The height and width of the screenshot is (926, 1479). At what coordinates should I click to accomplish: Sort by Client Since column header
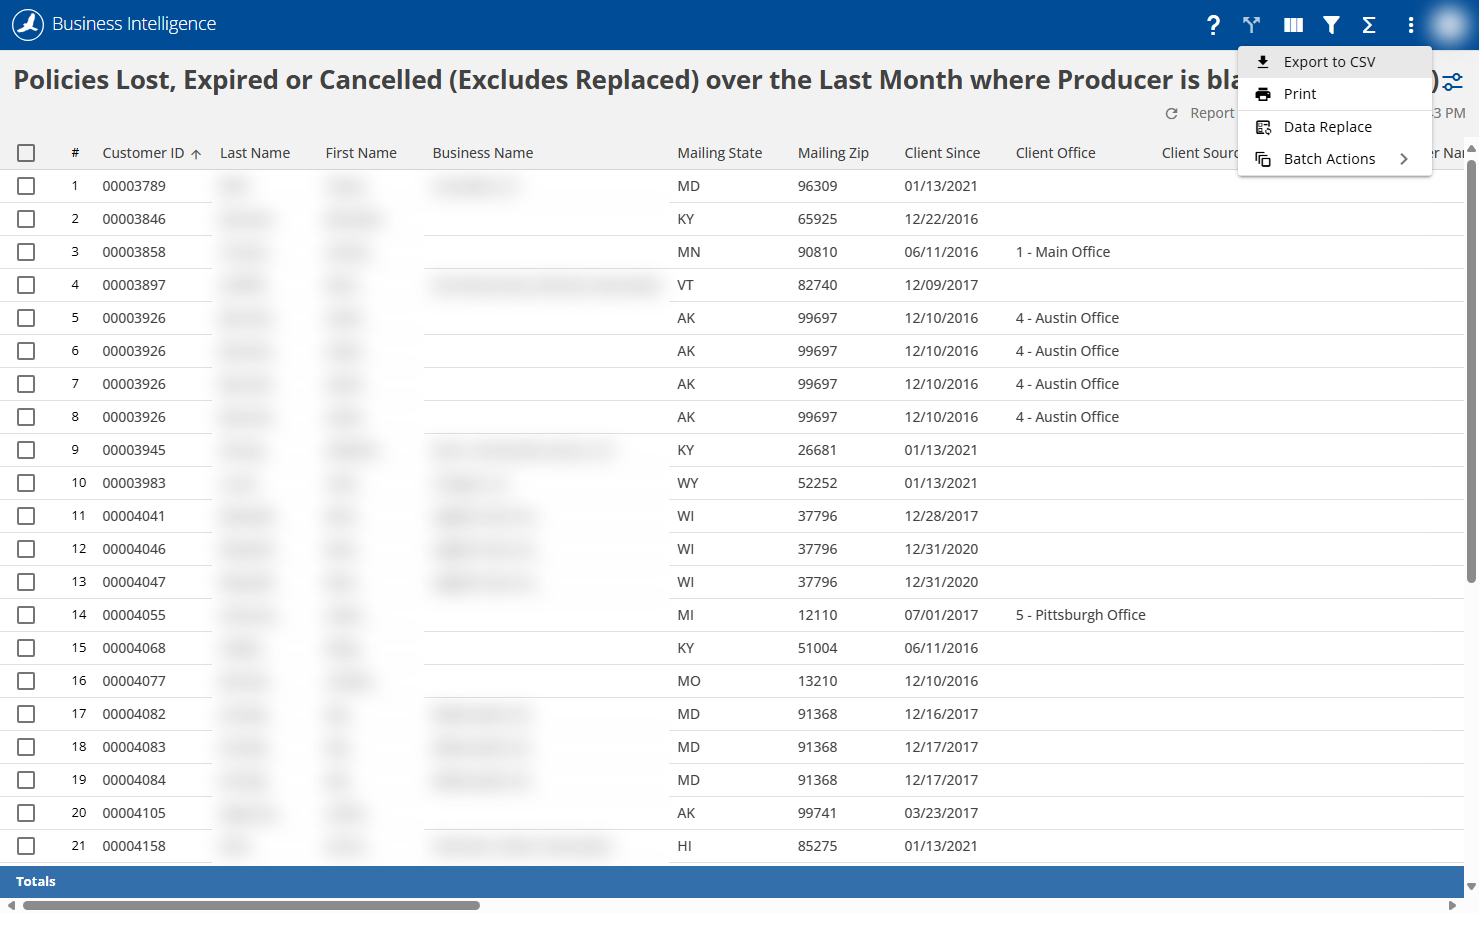point(942,153)
